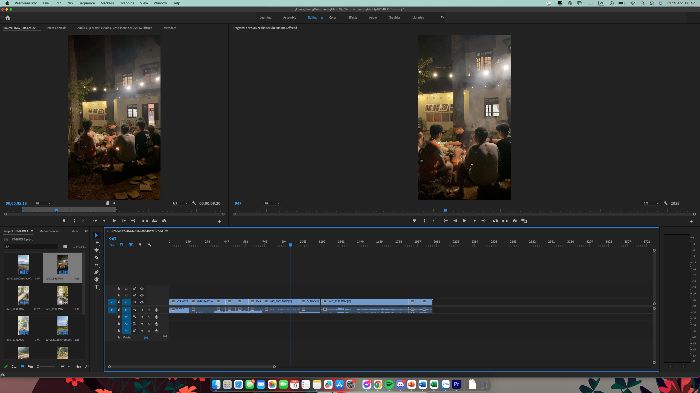The width and height of the screenshot is (700, 393).
Task: Expand Project panel tabs overflow chevron
Action: click(x=86, y=231)
